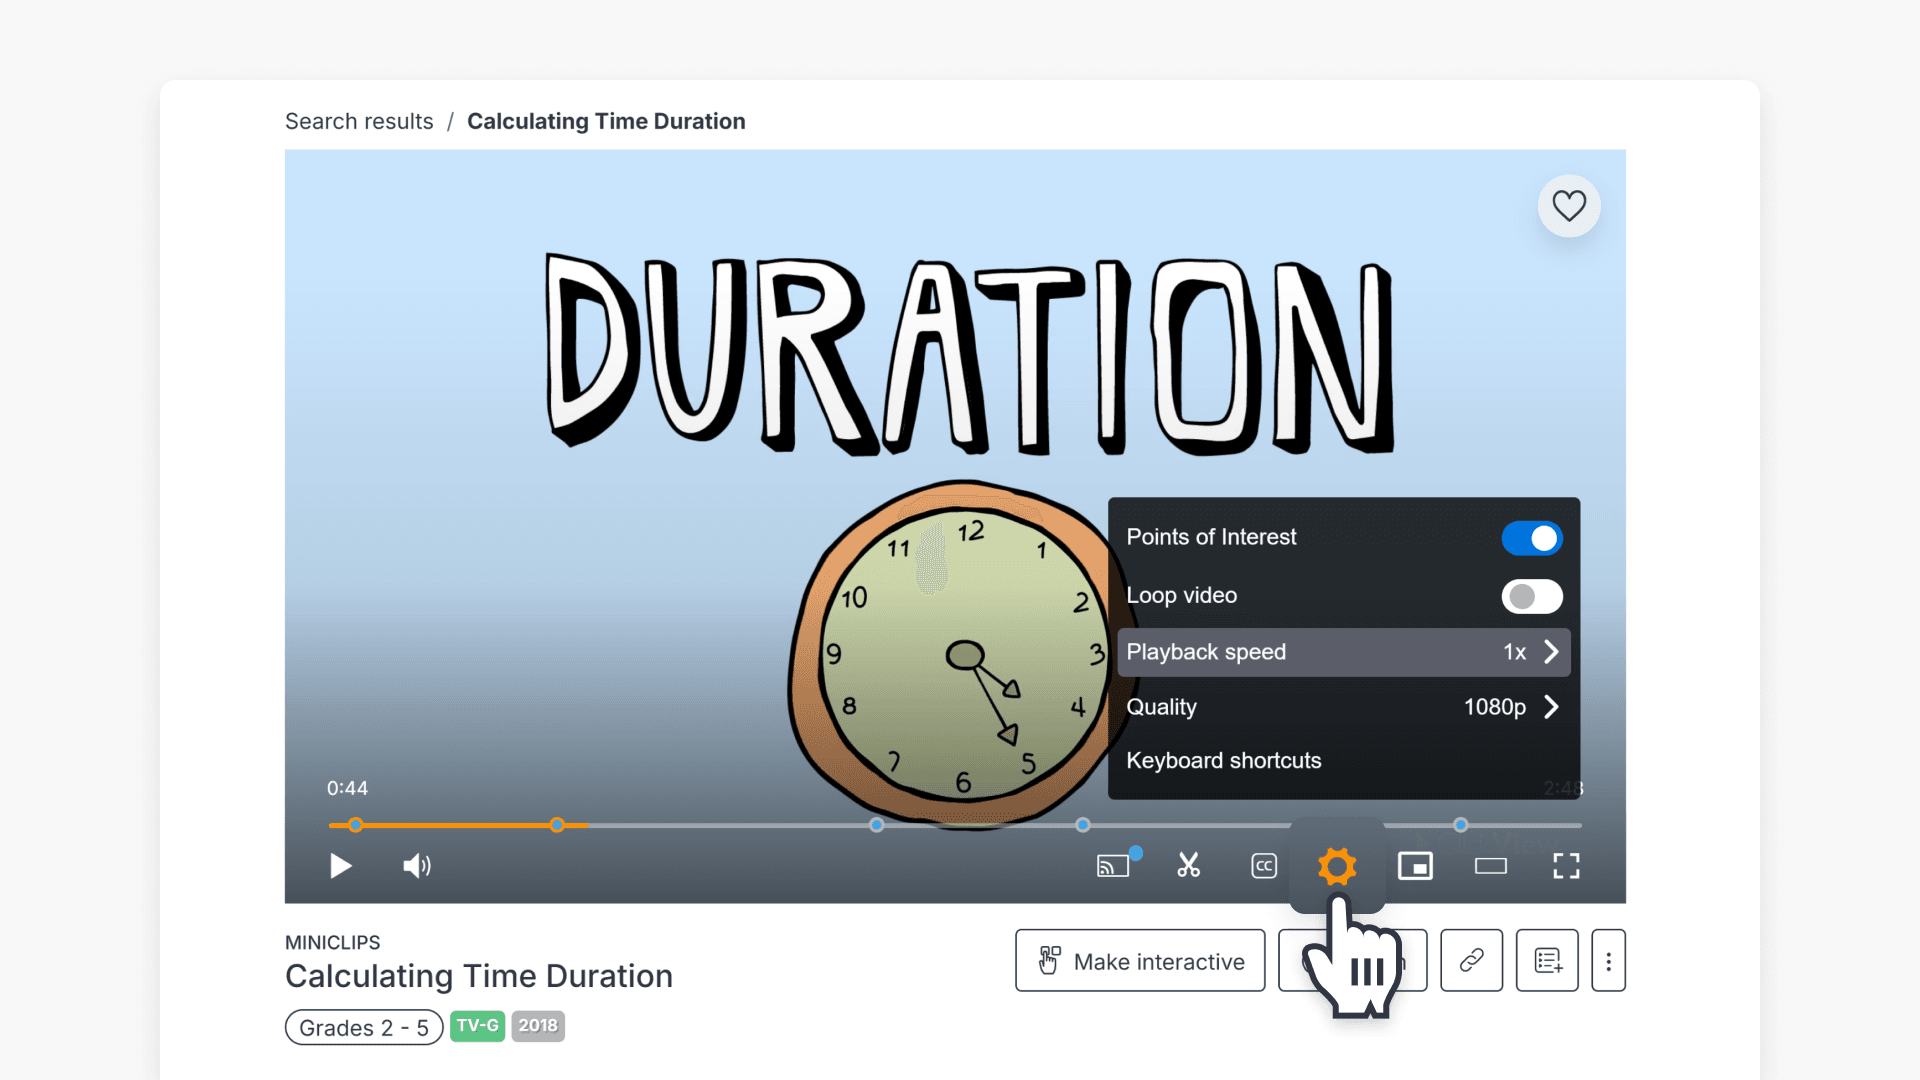Go back to Search results breadcrumb

(359, 121)
